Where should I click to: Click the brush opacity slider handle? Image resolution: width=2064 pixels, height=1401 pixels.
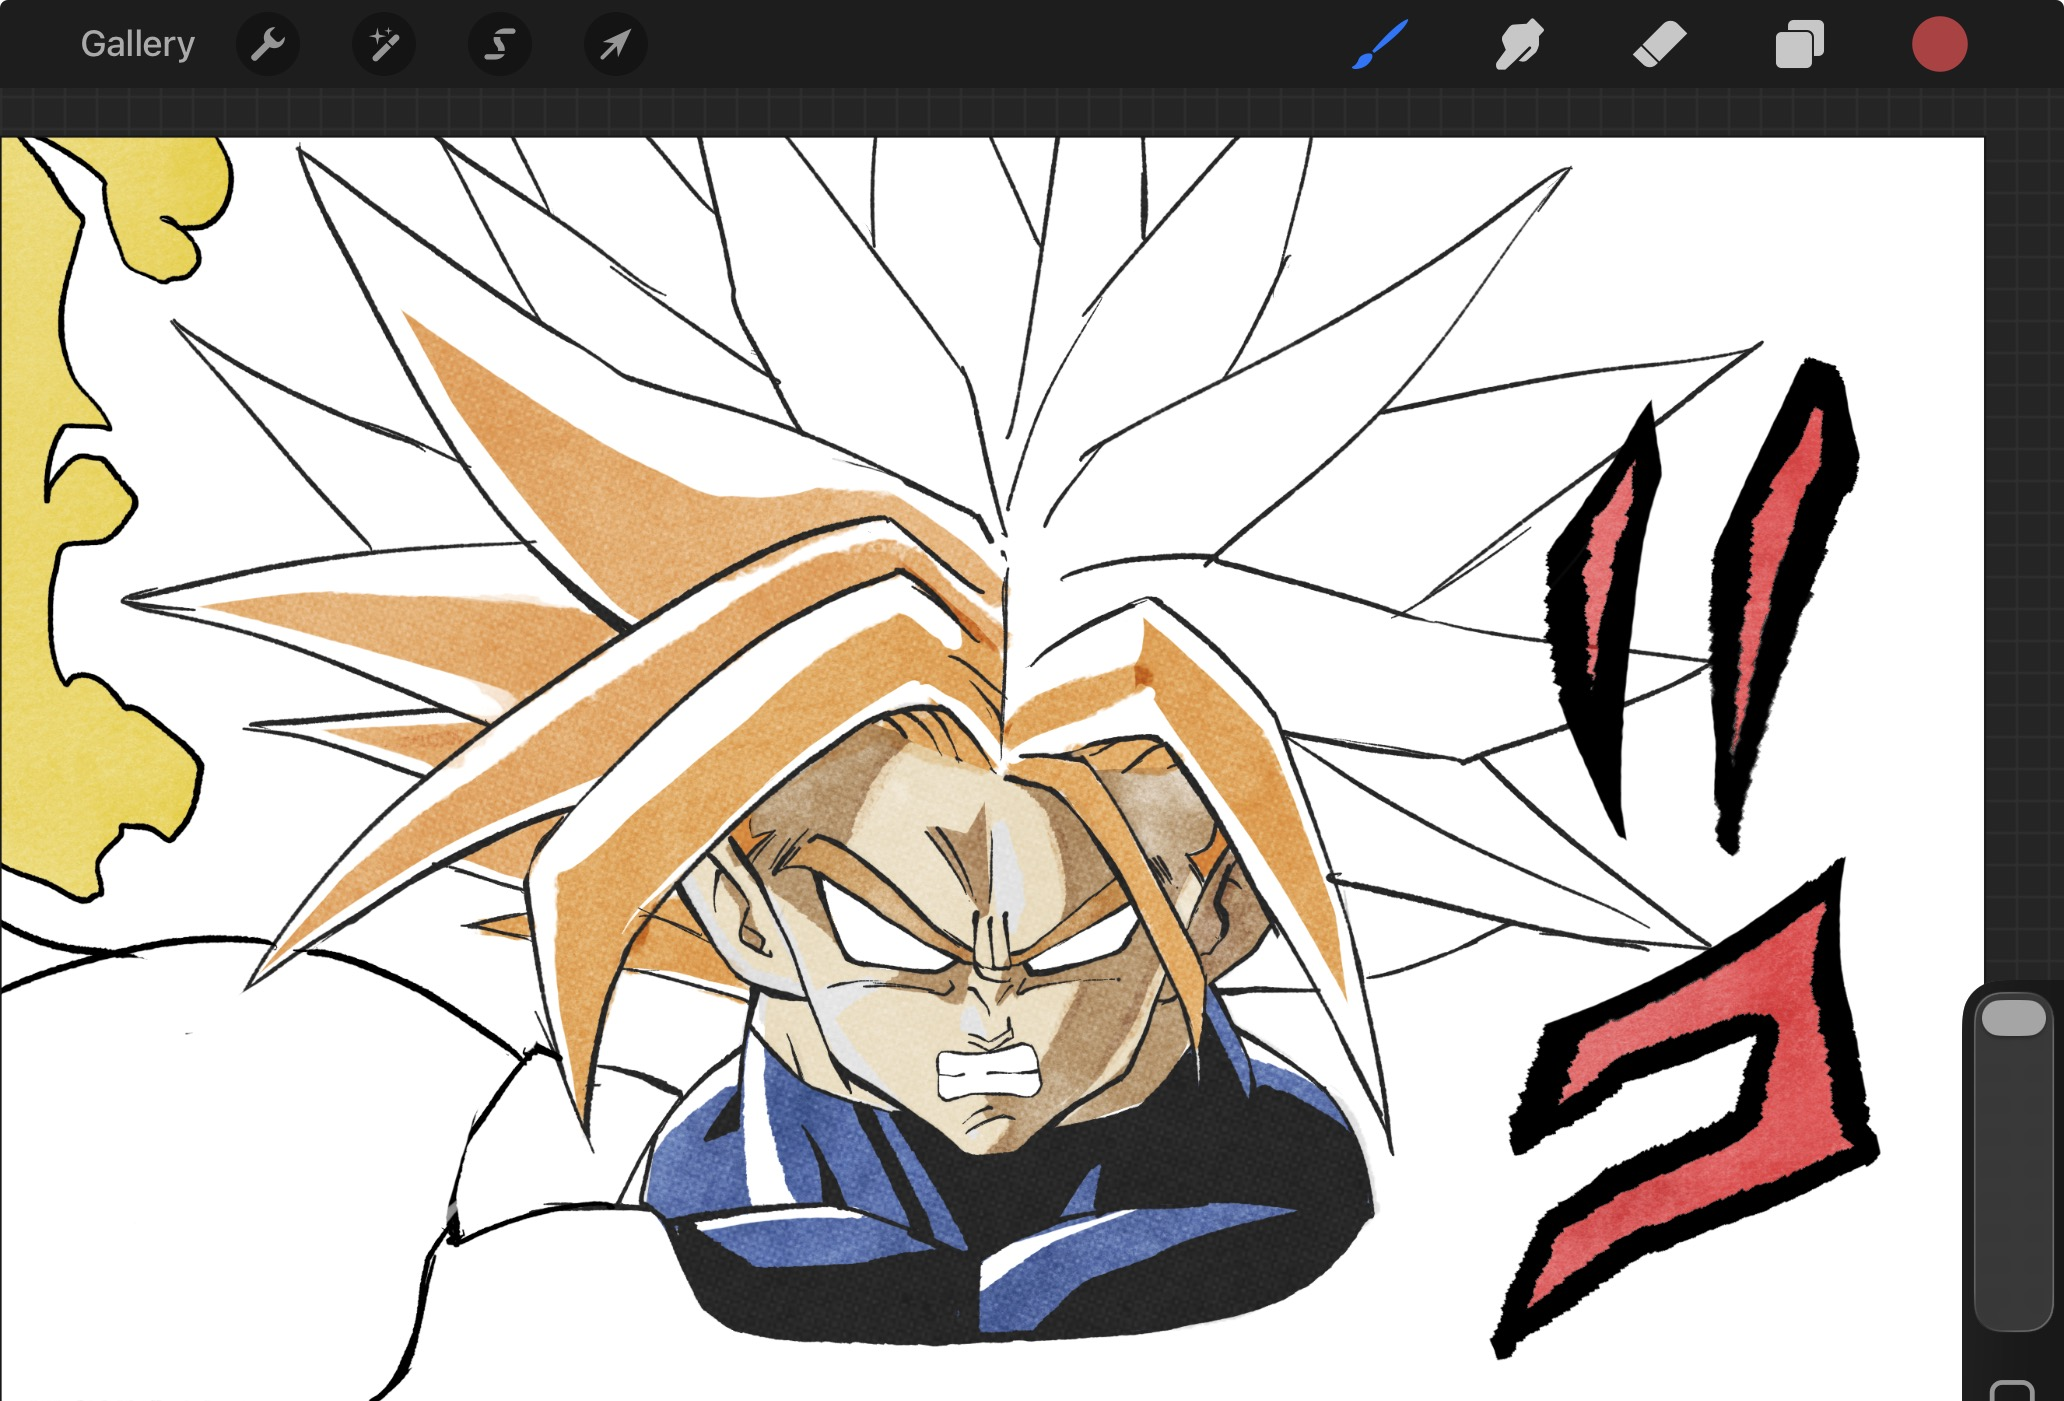pyautogui.click(x=2014, y=1018)
